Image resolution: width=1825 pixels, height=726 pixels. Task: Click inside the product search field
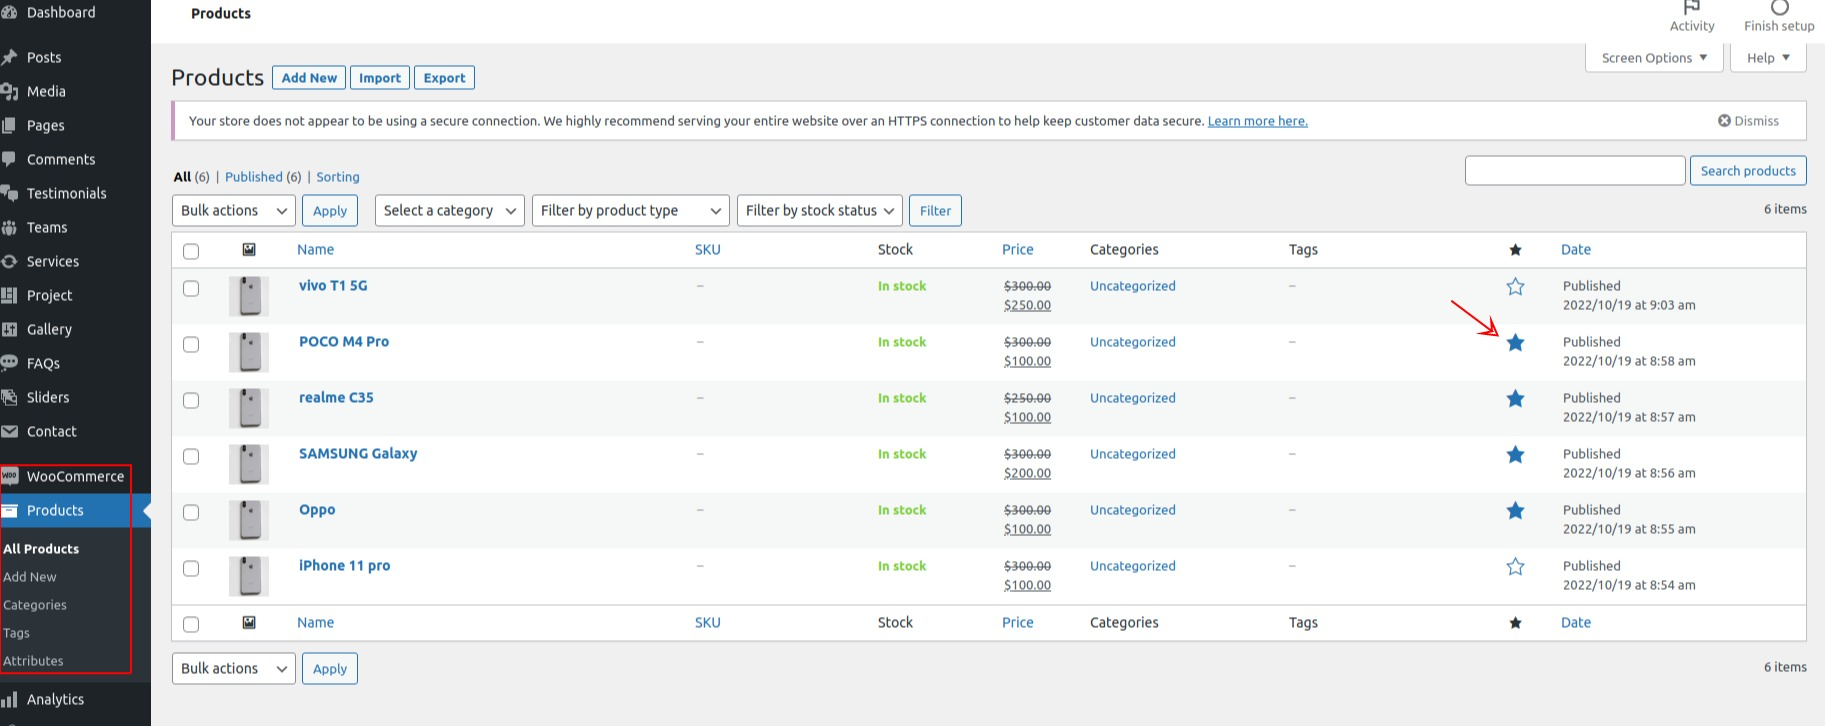pyautogui.click(x=1575, y=171)
